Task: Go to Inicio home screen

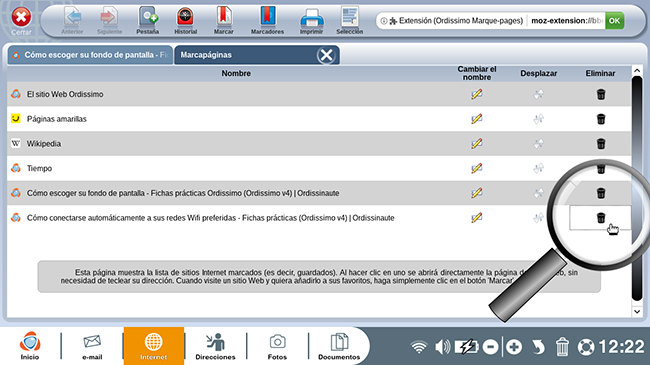Action: coord(30,346)
